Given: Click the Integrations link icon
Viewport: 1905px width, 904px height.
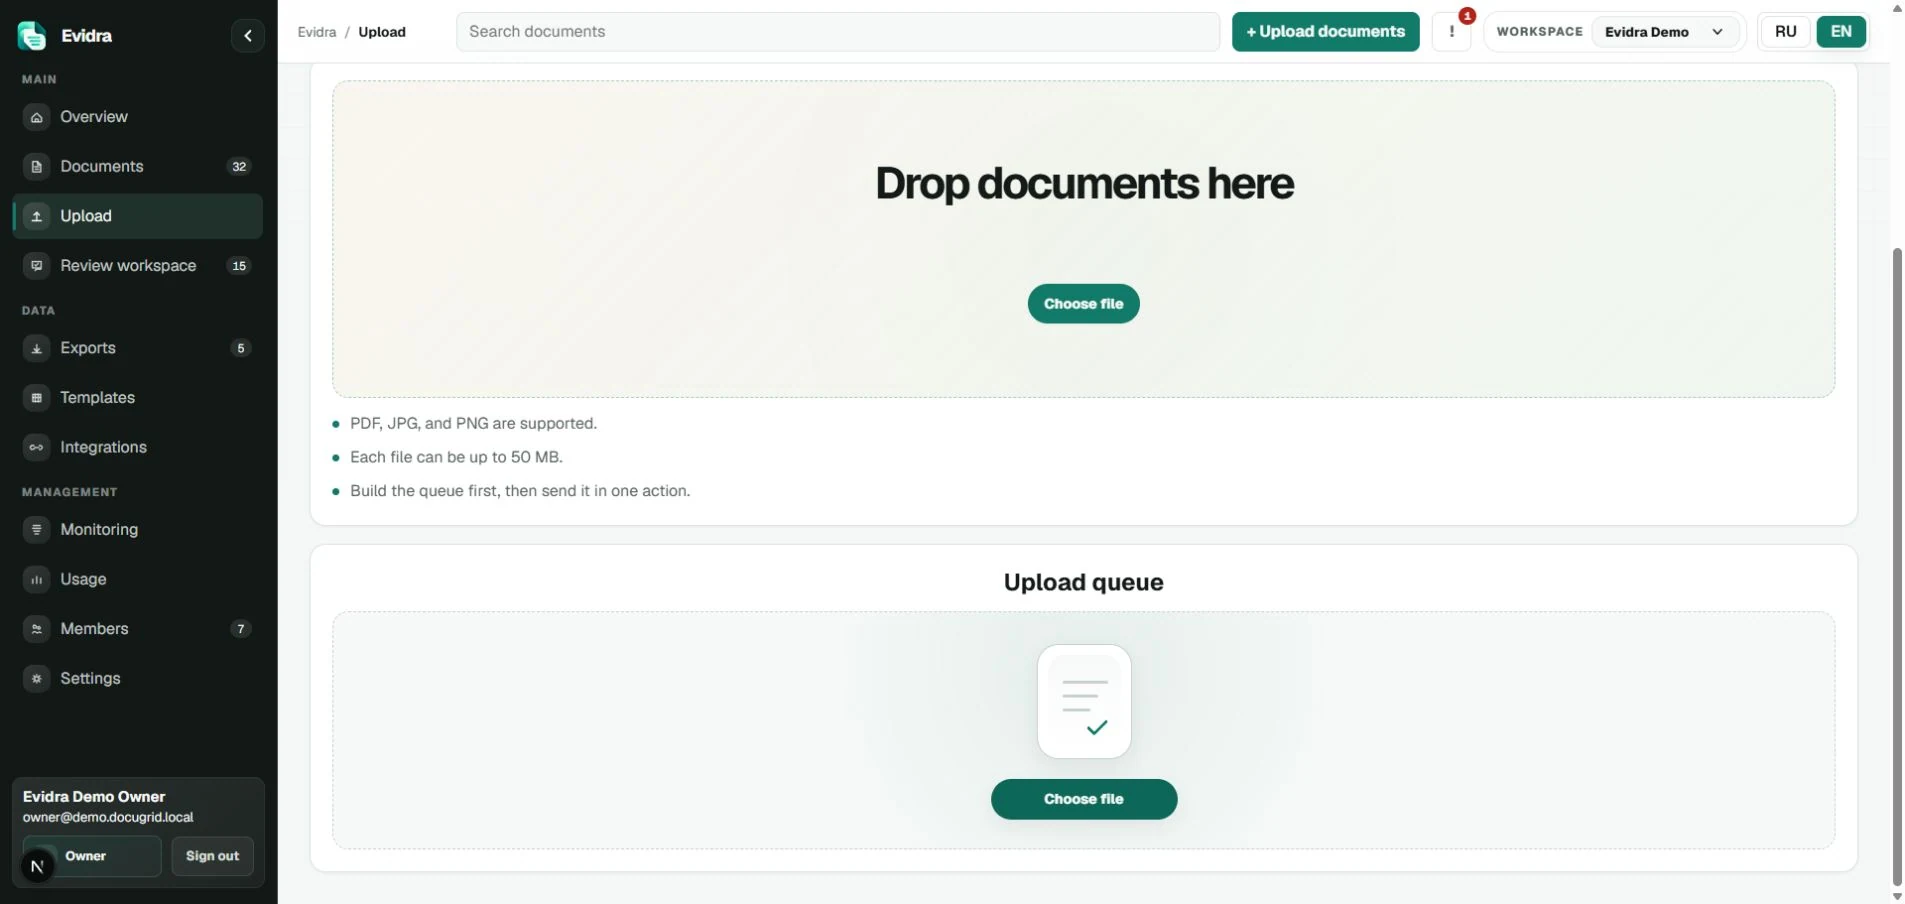Looking at the screenshot, I should 37,447.
